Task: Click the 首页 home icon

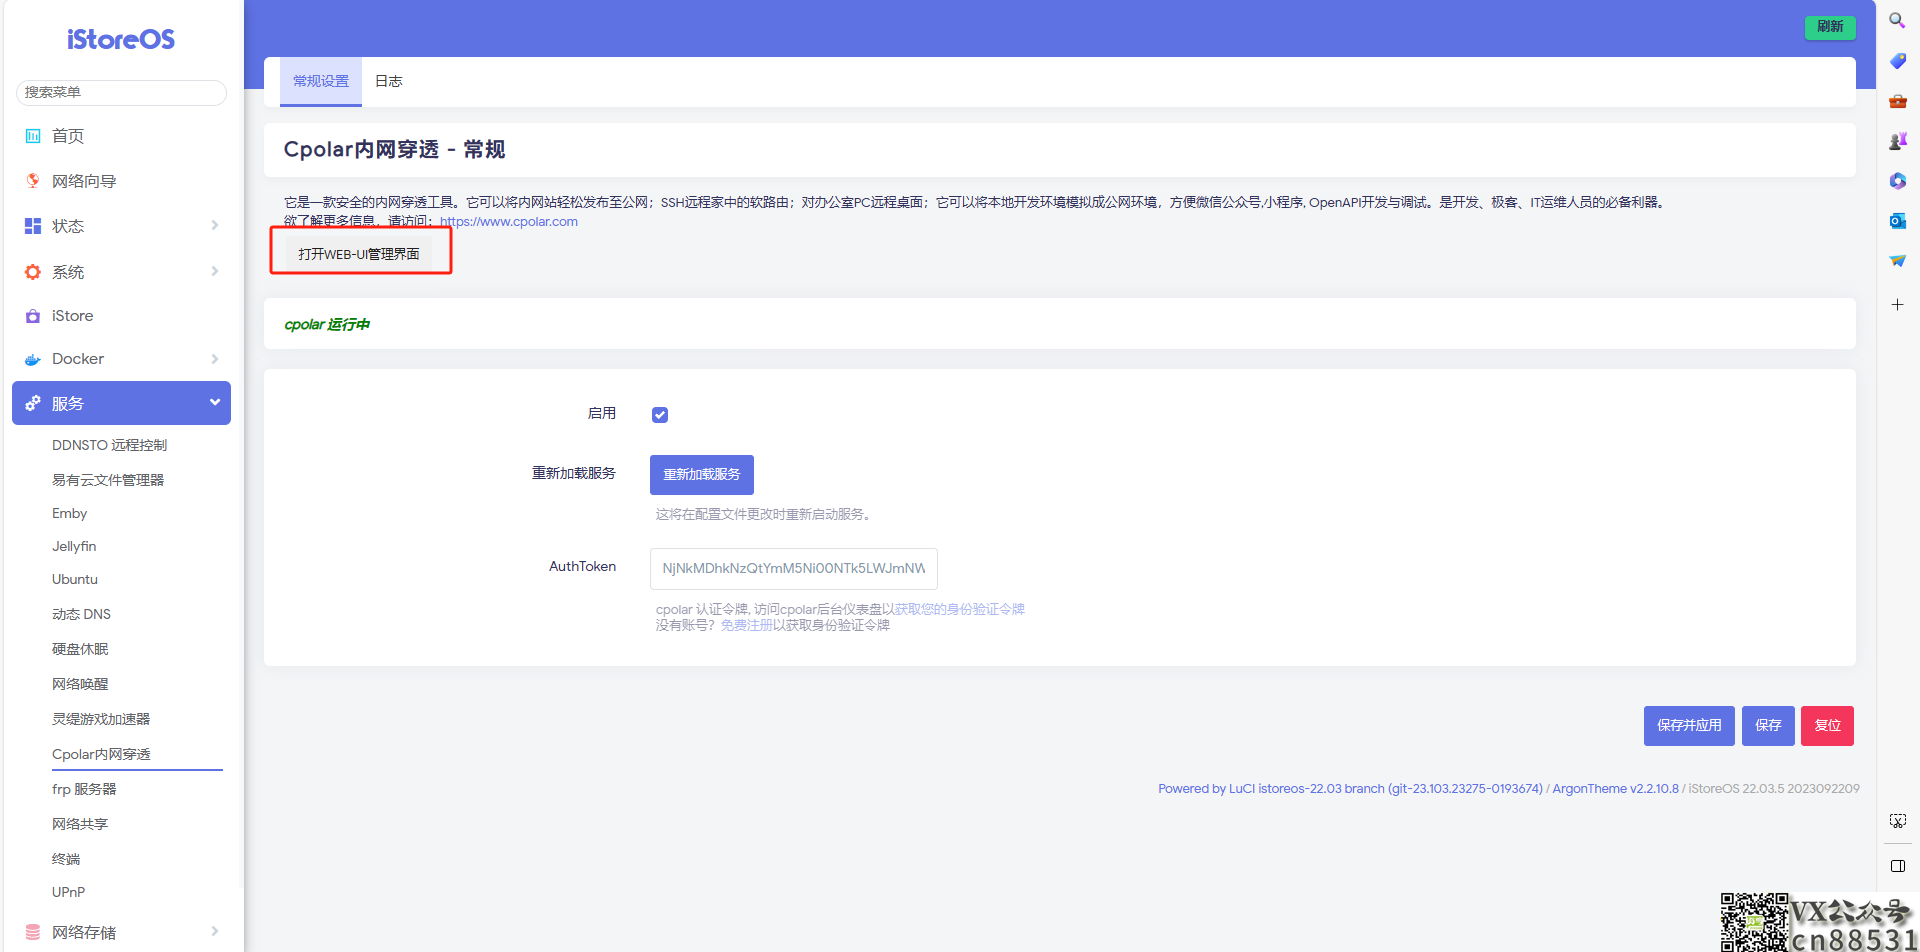Action: coord(33,136)
